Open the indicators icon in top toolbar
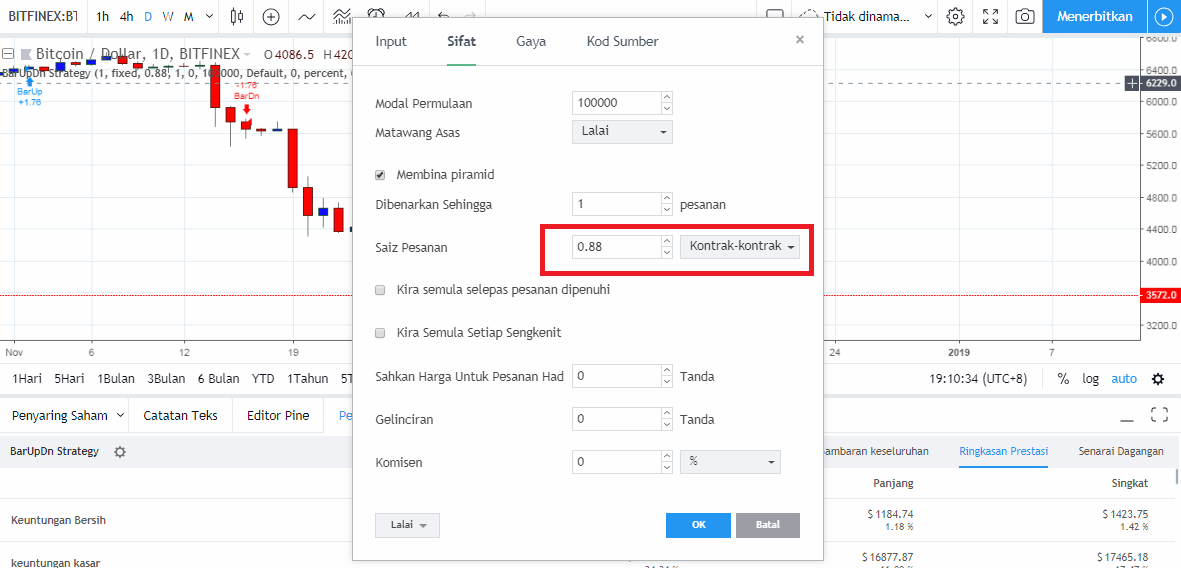This screenshot has width=1181, height=568. [x=307, y=16]
